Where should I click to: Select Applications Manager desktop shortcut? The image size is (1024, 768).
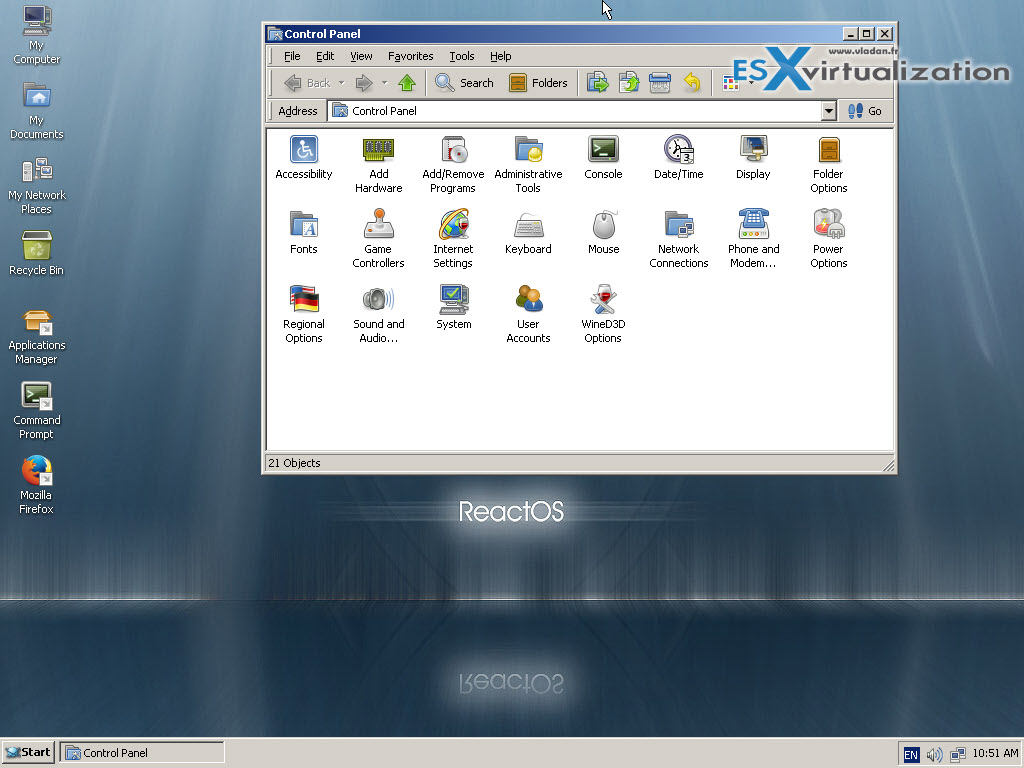click(x=37, y=337)
